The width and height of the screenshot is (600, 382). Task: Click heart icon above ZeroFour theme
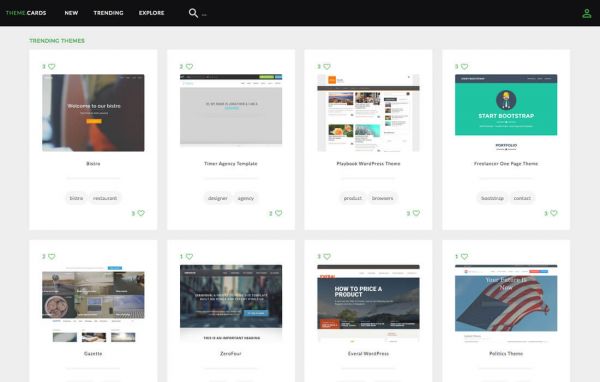click(189, 256)
